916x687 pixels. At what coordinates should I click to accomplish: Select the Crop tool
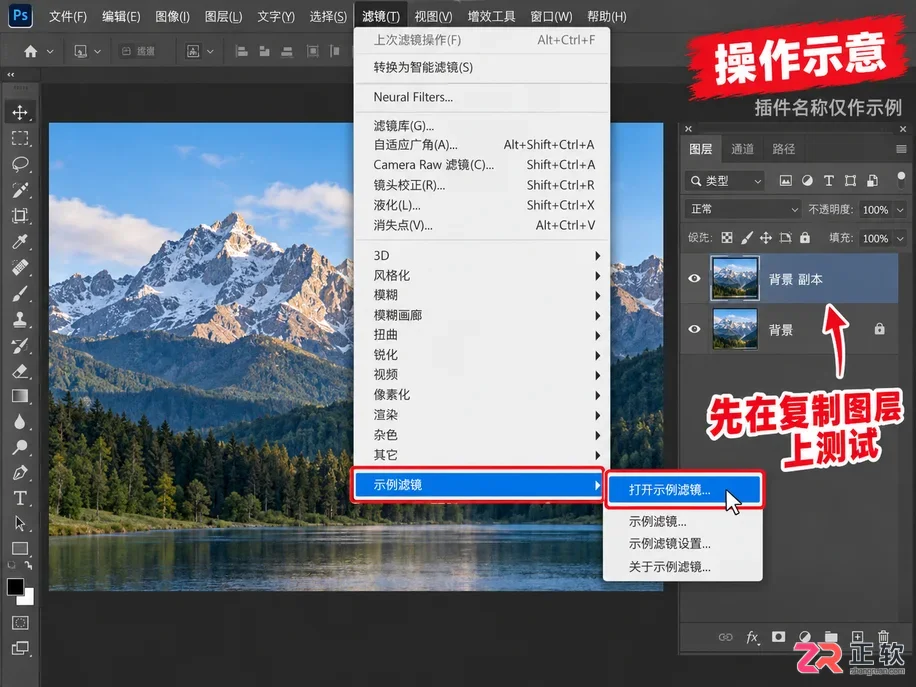coord(20,215)
